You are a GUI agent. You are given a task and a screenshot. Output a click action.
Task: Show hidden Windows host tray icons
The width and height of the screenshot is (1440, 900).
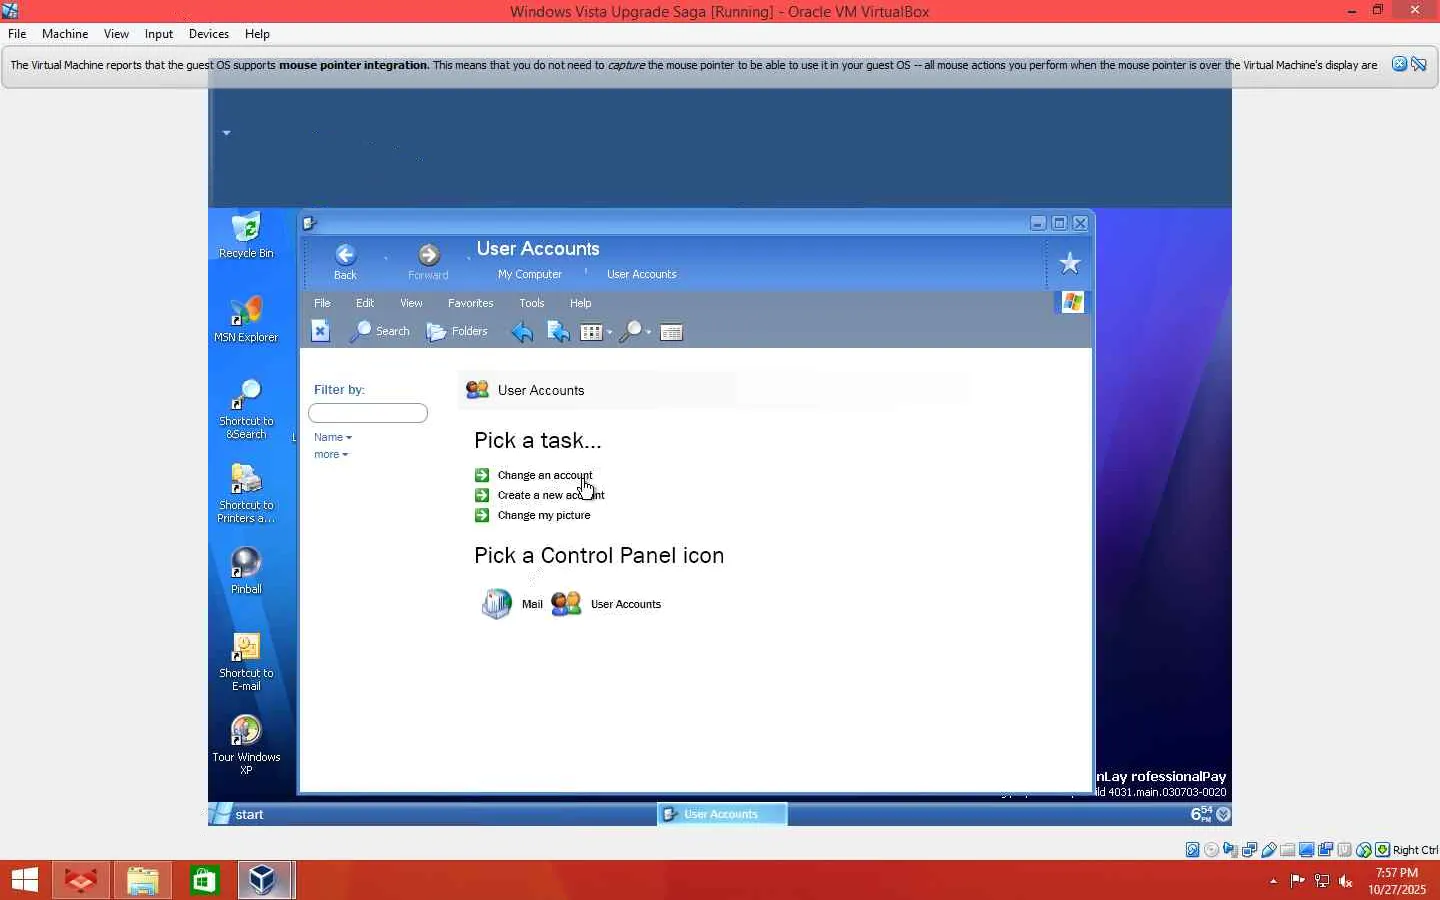(x=1273, y=881)
